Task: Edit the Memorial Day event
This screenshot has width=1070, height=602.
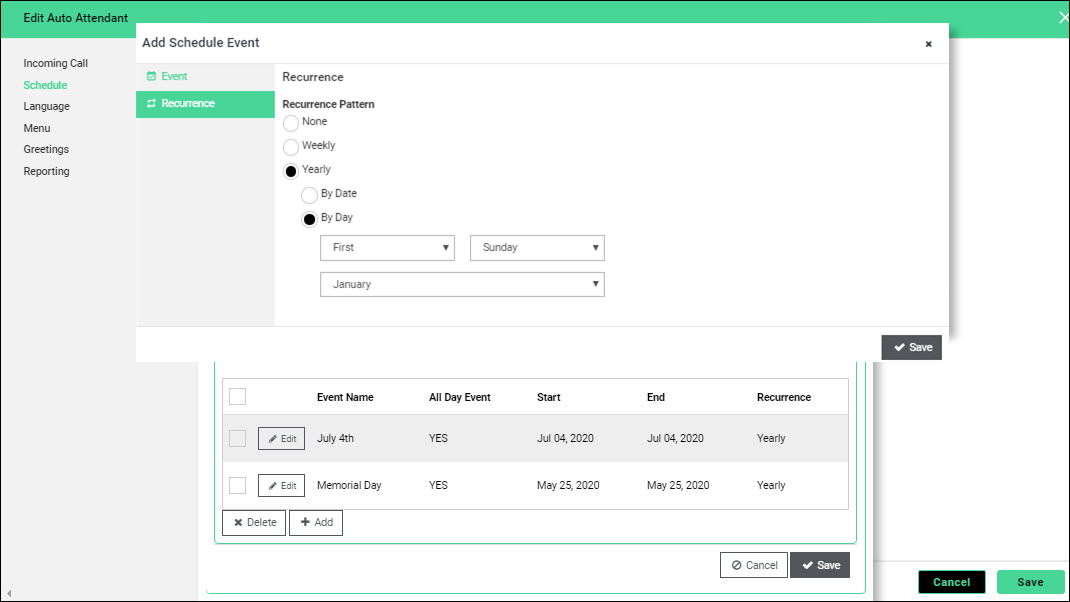Action: (x=281, y=486)
